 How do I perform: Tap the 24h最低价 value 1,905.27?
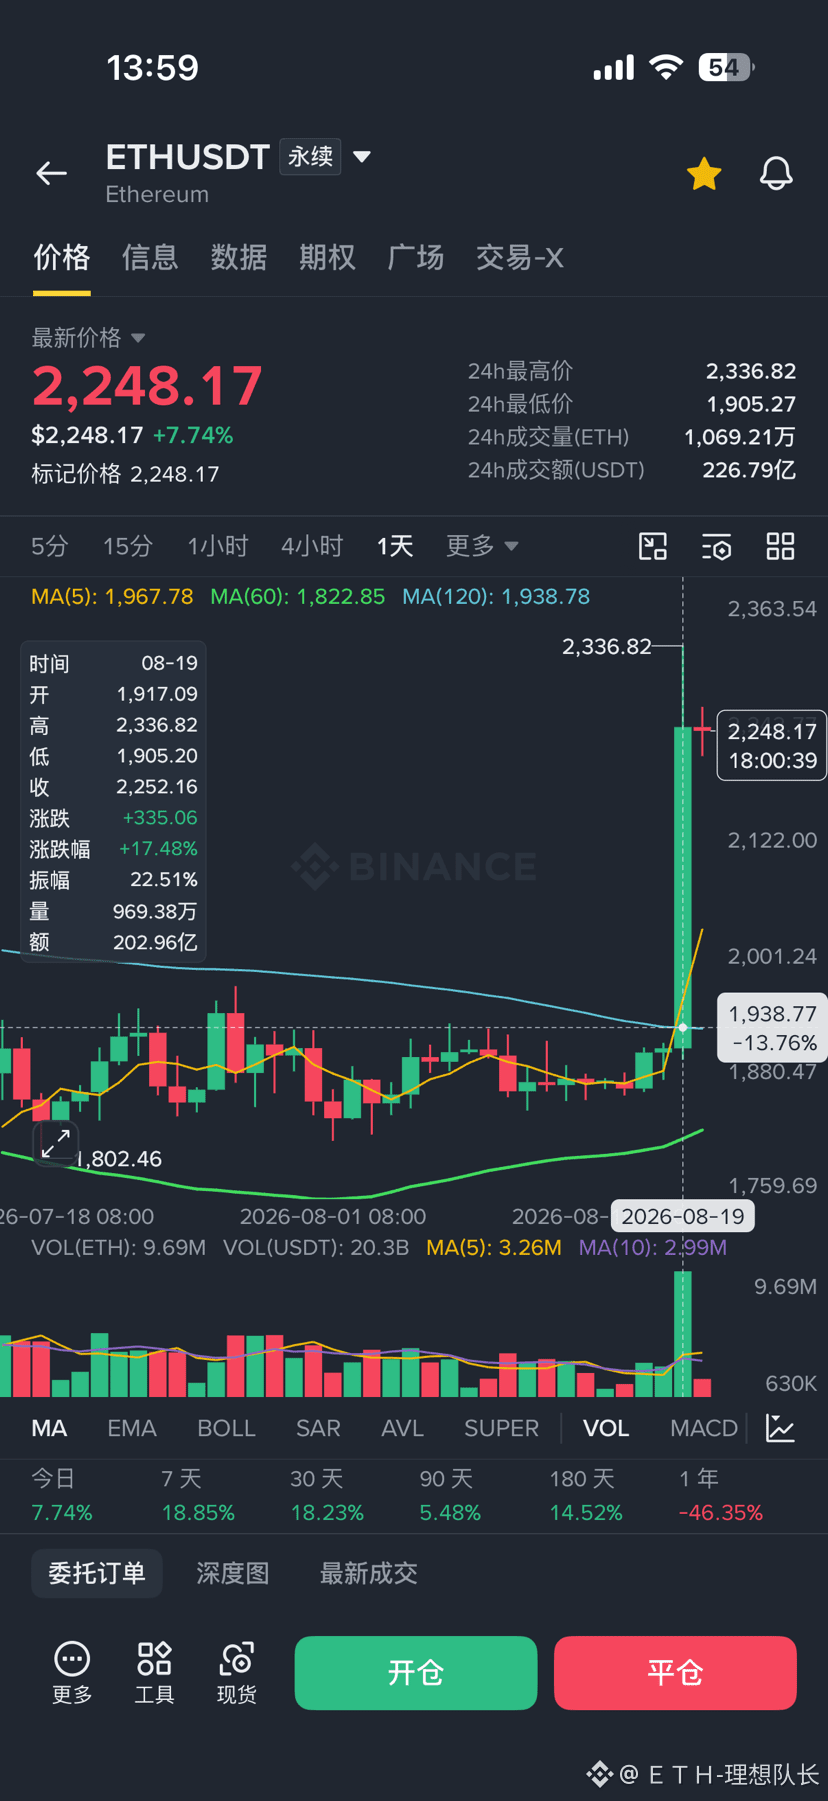pyautogui.click(x=751, y=404)
